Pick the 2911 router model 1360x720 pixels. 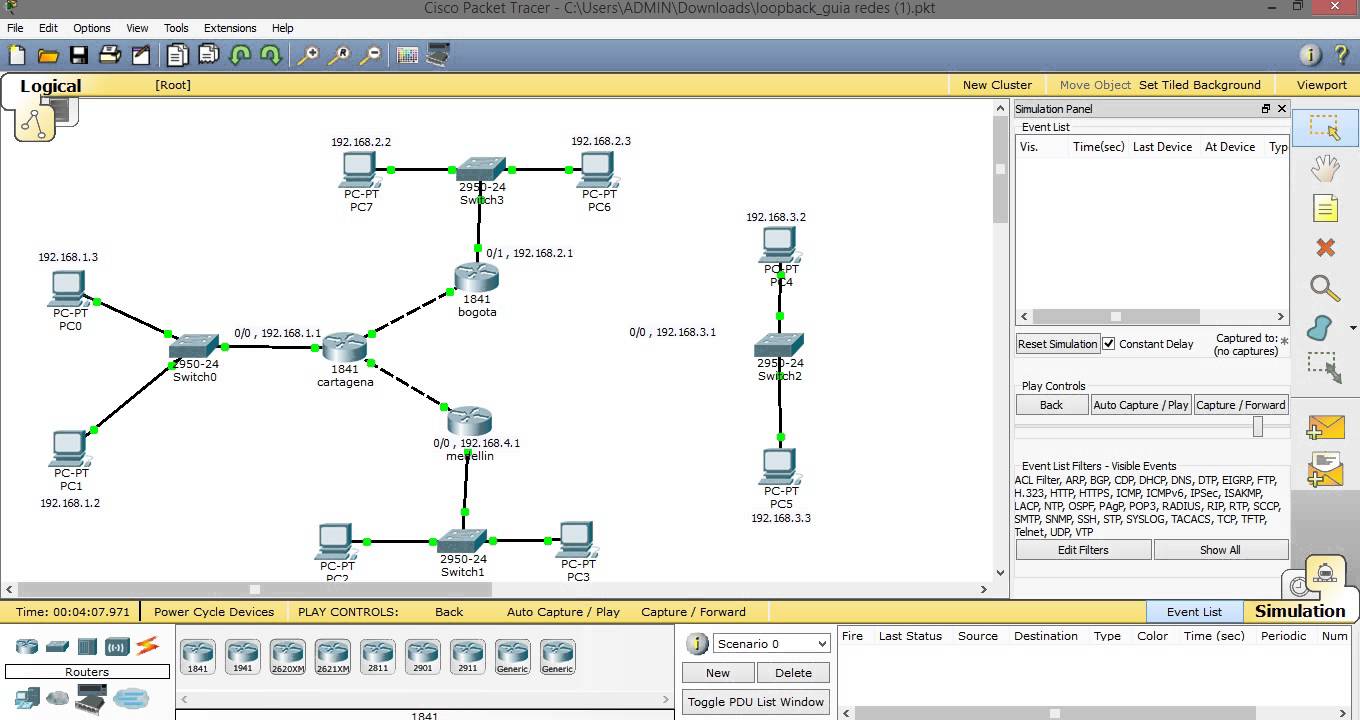tap(468, 656)
